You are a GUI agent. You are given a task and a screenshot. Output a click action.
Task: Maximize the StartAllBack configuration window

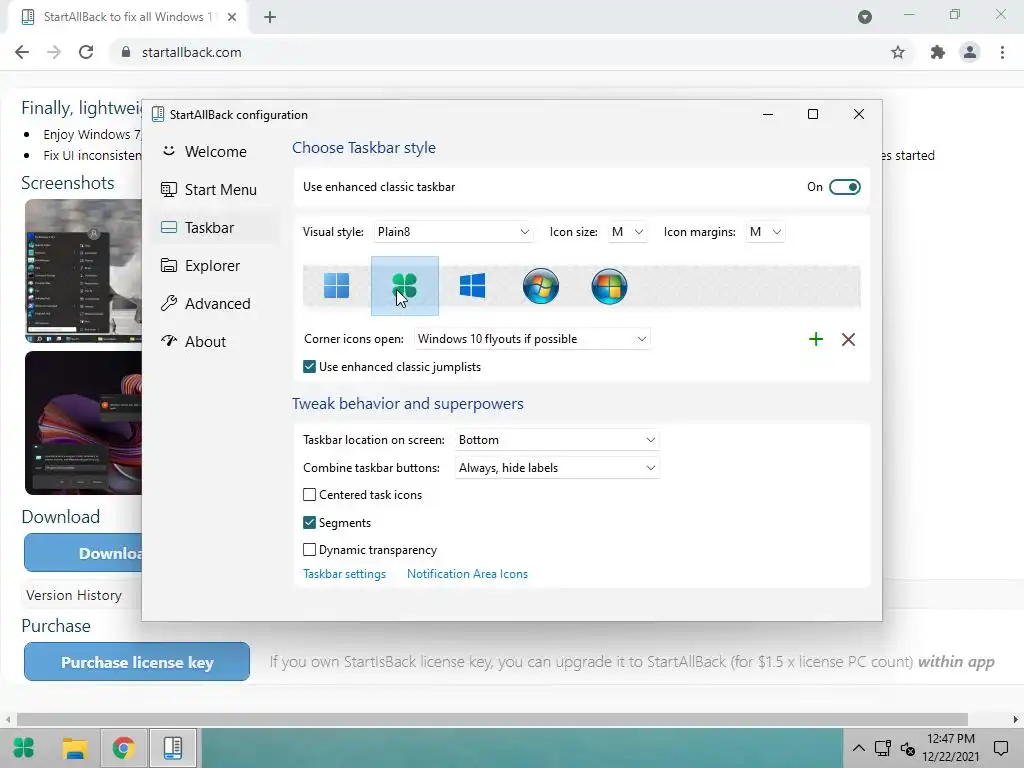click(813, 115)
